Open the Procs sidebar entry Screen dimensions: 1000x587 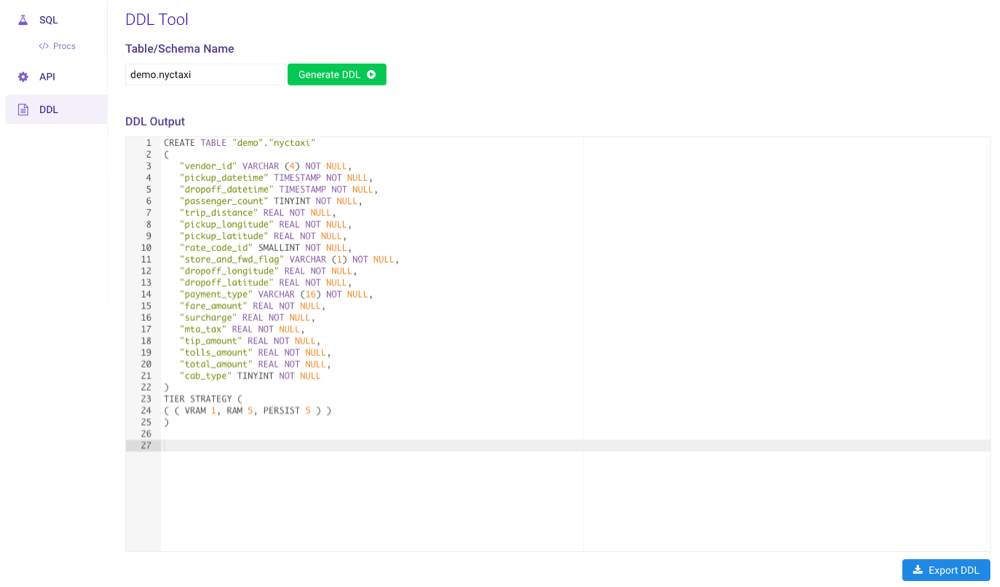pyautogui.click(x=62, y=45)
